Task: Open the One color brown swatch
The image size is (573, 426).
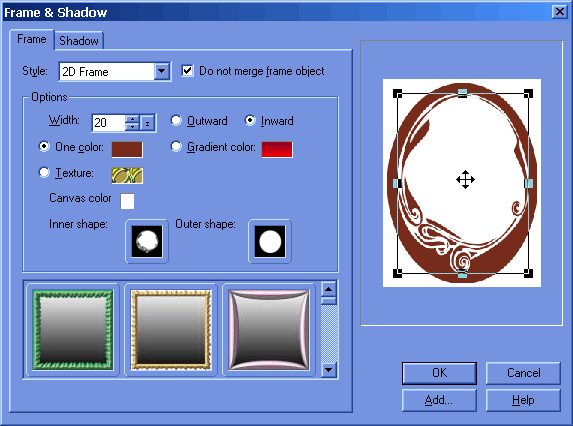Action: tap(127, 149)
